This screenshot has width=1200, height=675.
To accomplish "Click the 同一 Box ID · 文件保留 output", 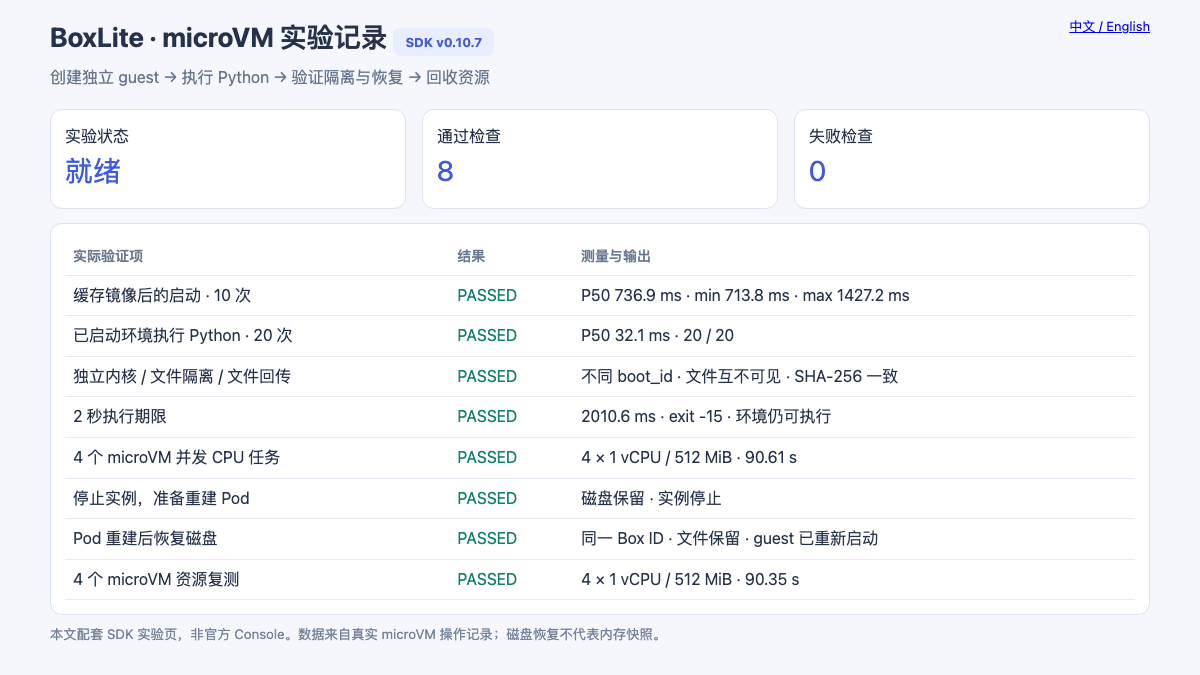I will point(729,538).
